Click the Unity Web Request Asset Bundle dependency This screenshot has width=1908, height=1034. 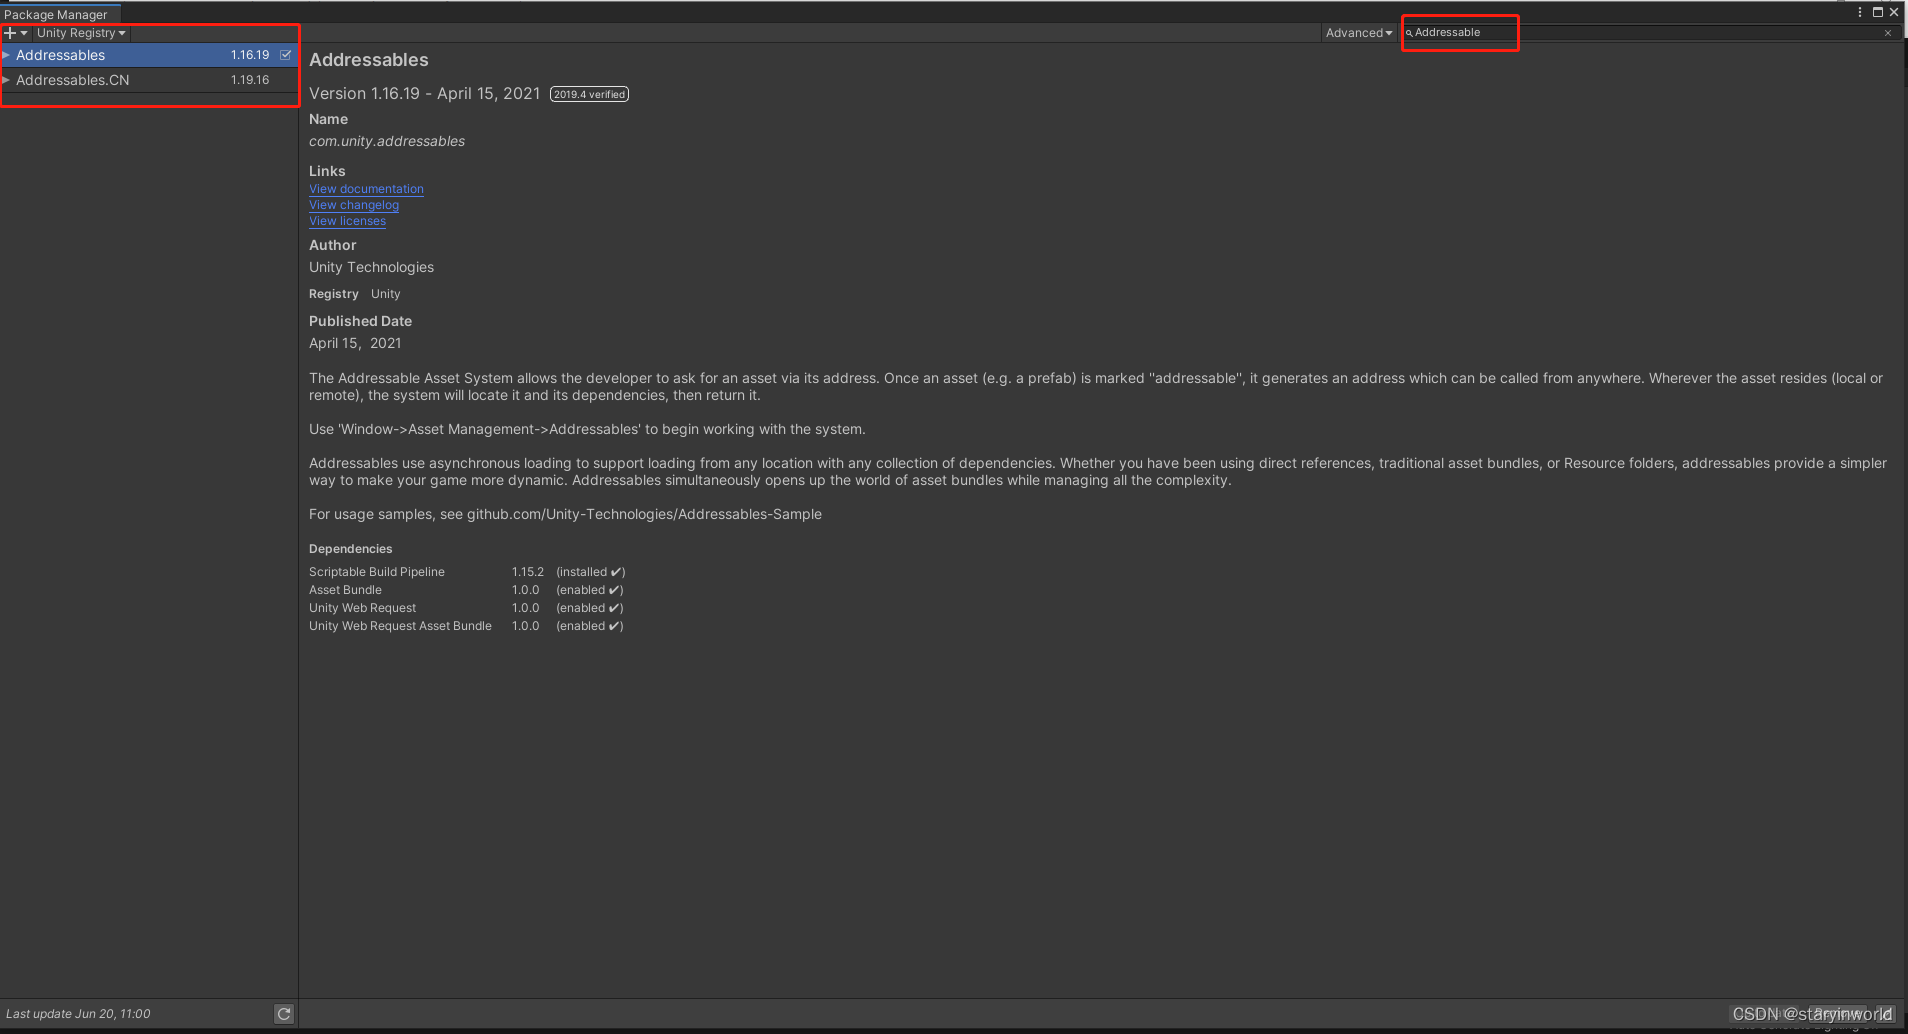400,626
